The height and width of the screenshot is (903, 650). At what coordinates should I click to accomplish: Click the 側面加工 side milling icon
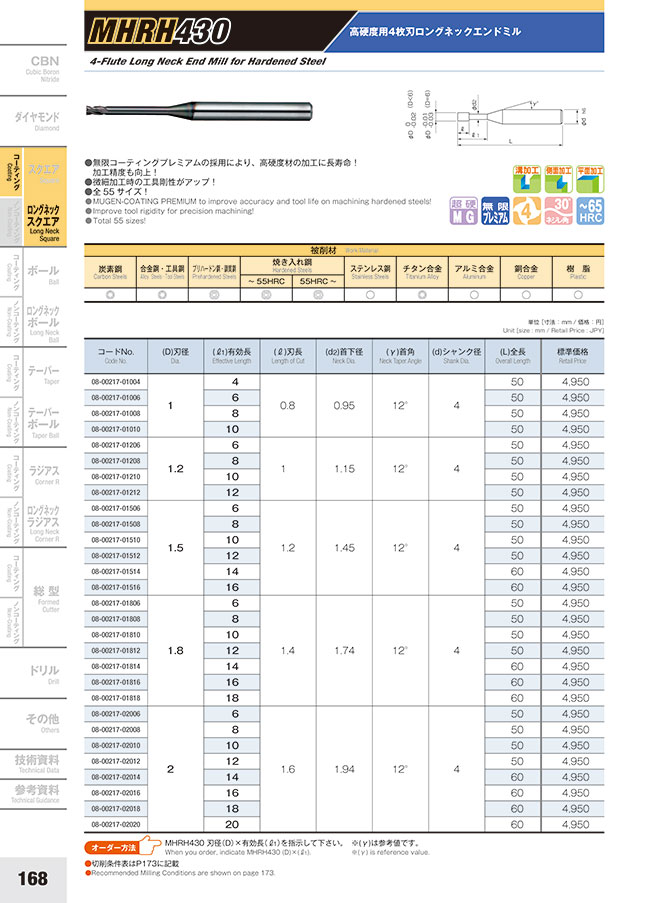point(558,179)
